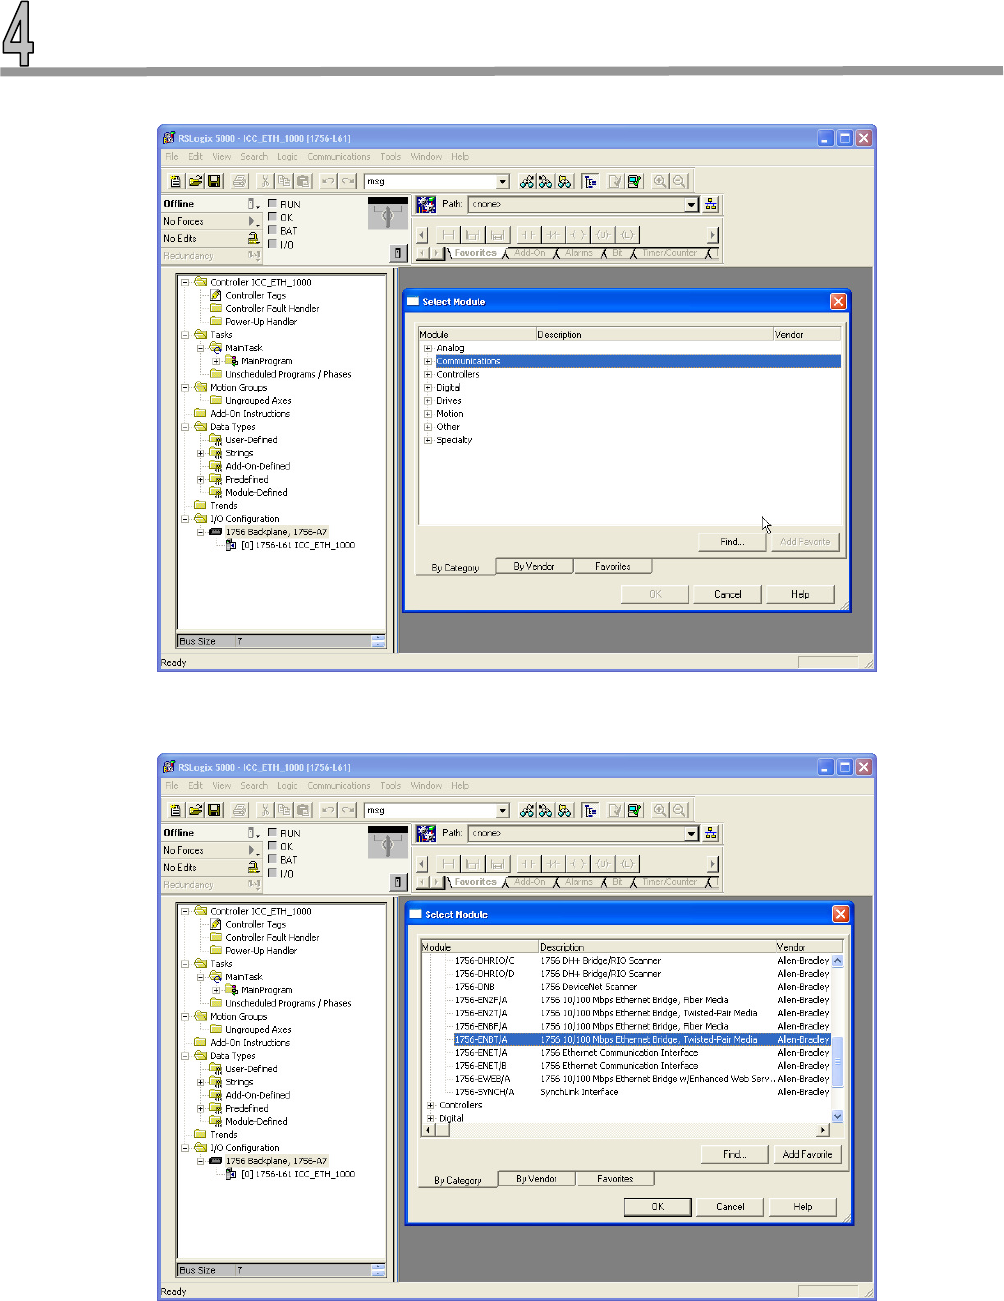
Task: Expand the Drives module category
Action: (x=428, y=400)
